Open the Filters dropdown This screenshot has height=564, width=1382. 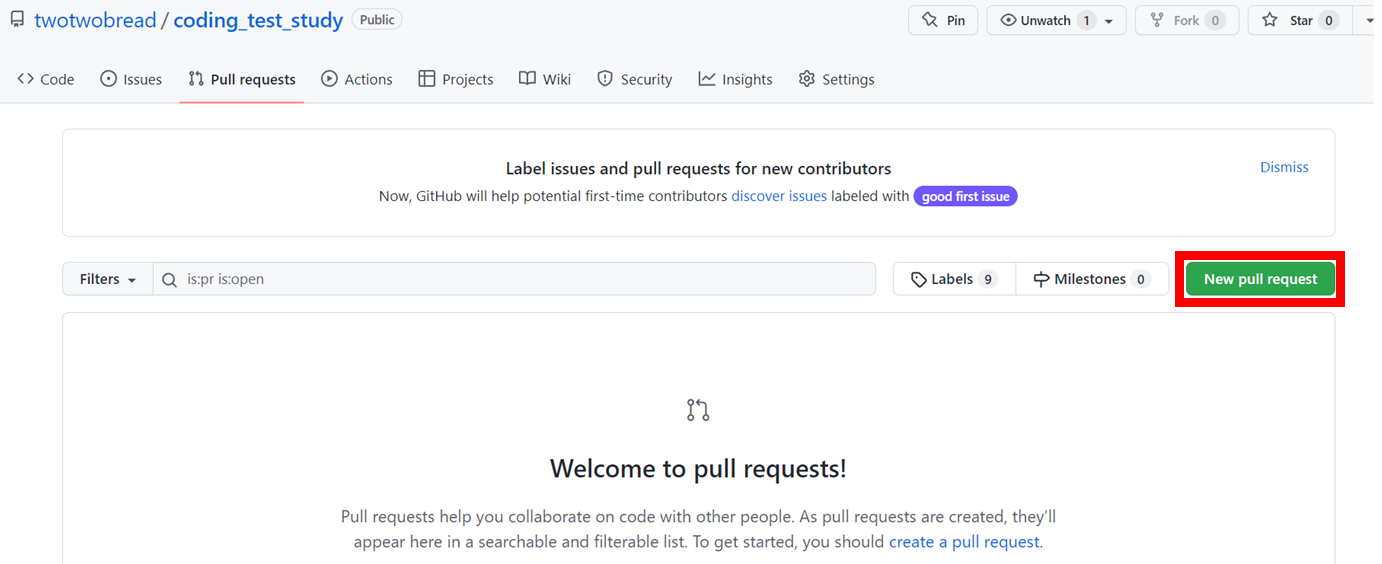108,279
